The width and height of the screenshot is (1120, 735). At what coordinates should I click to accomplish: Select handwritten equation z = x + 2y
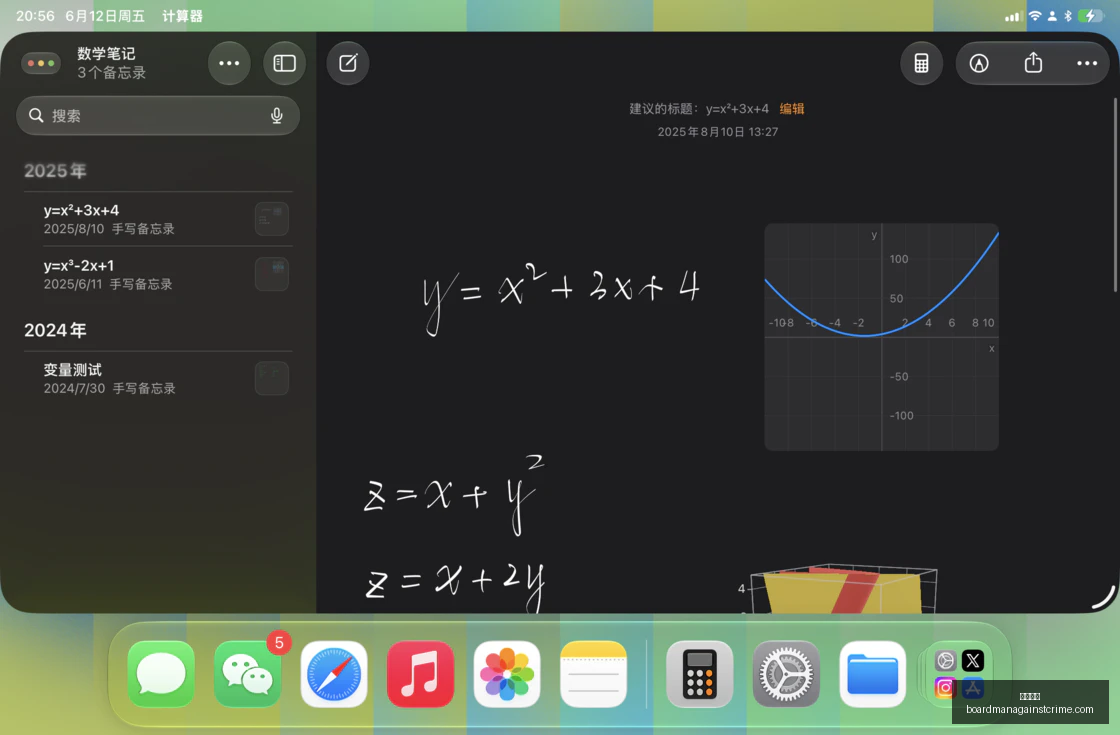pos(455,586)
